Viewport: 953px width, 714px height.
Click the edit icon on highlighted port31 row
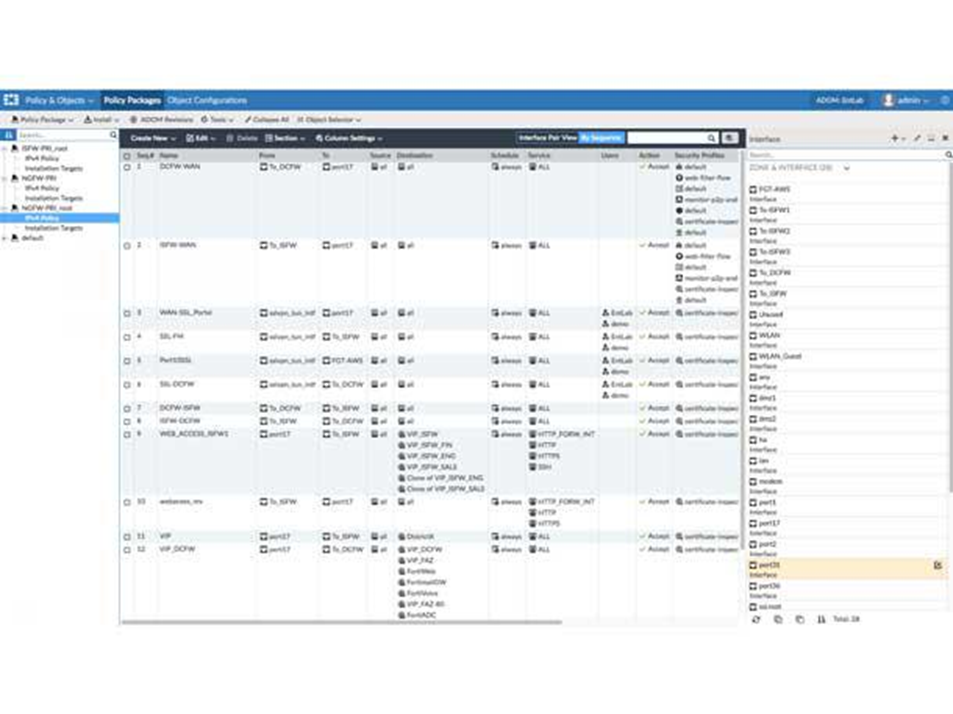click(937, 566)
